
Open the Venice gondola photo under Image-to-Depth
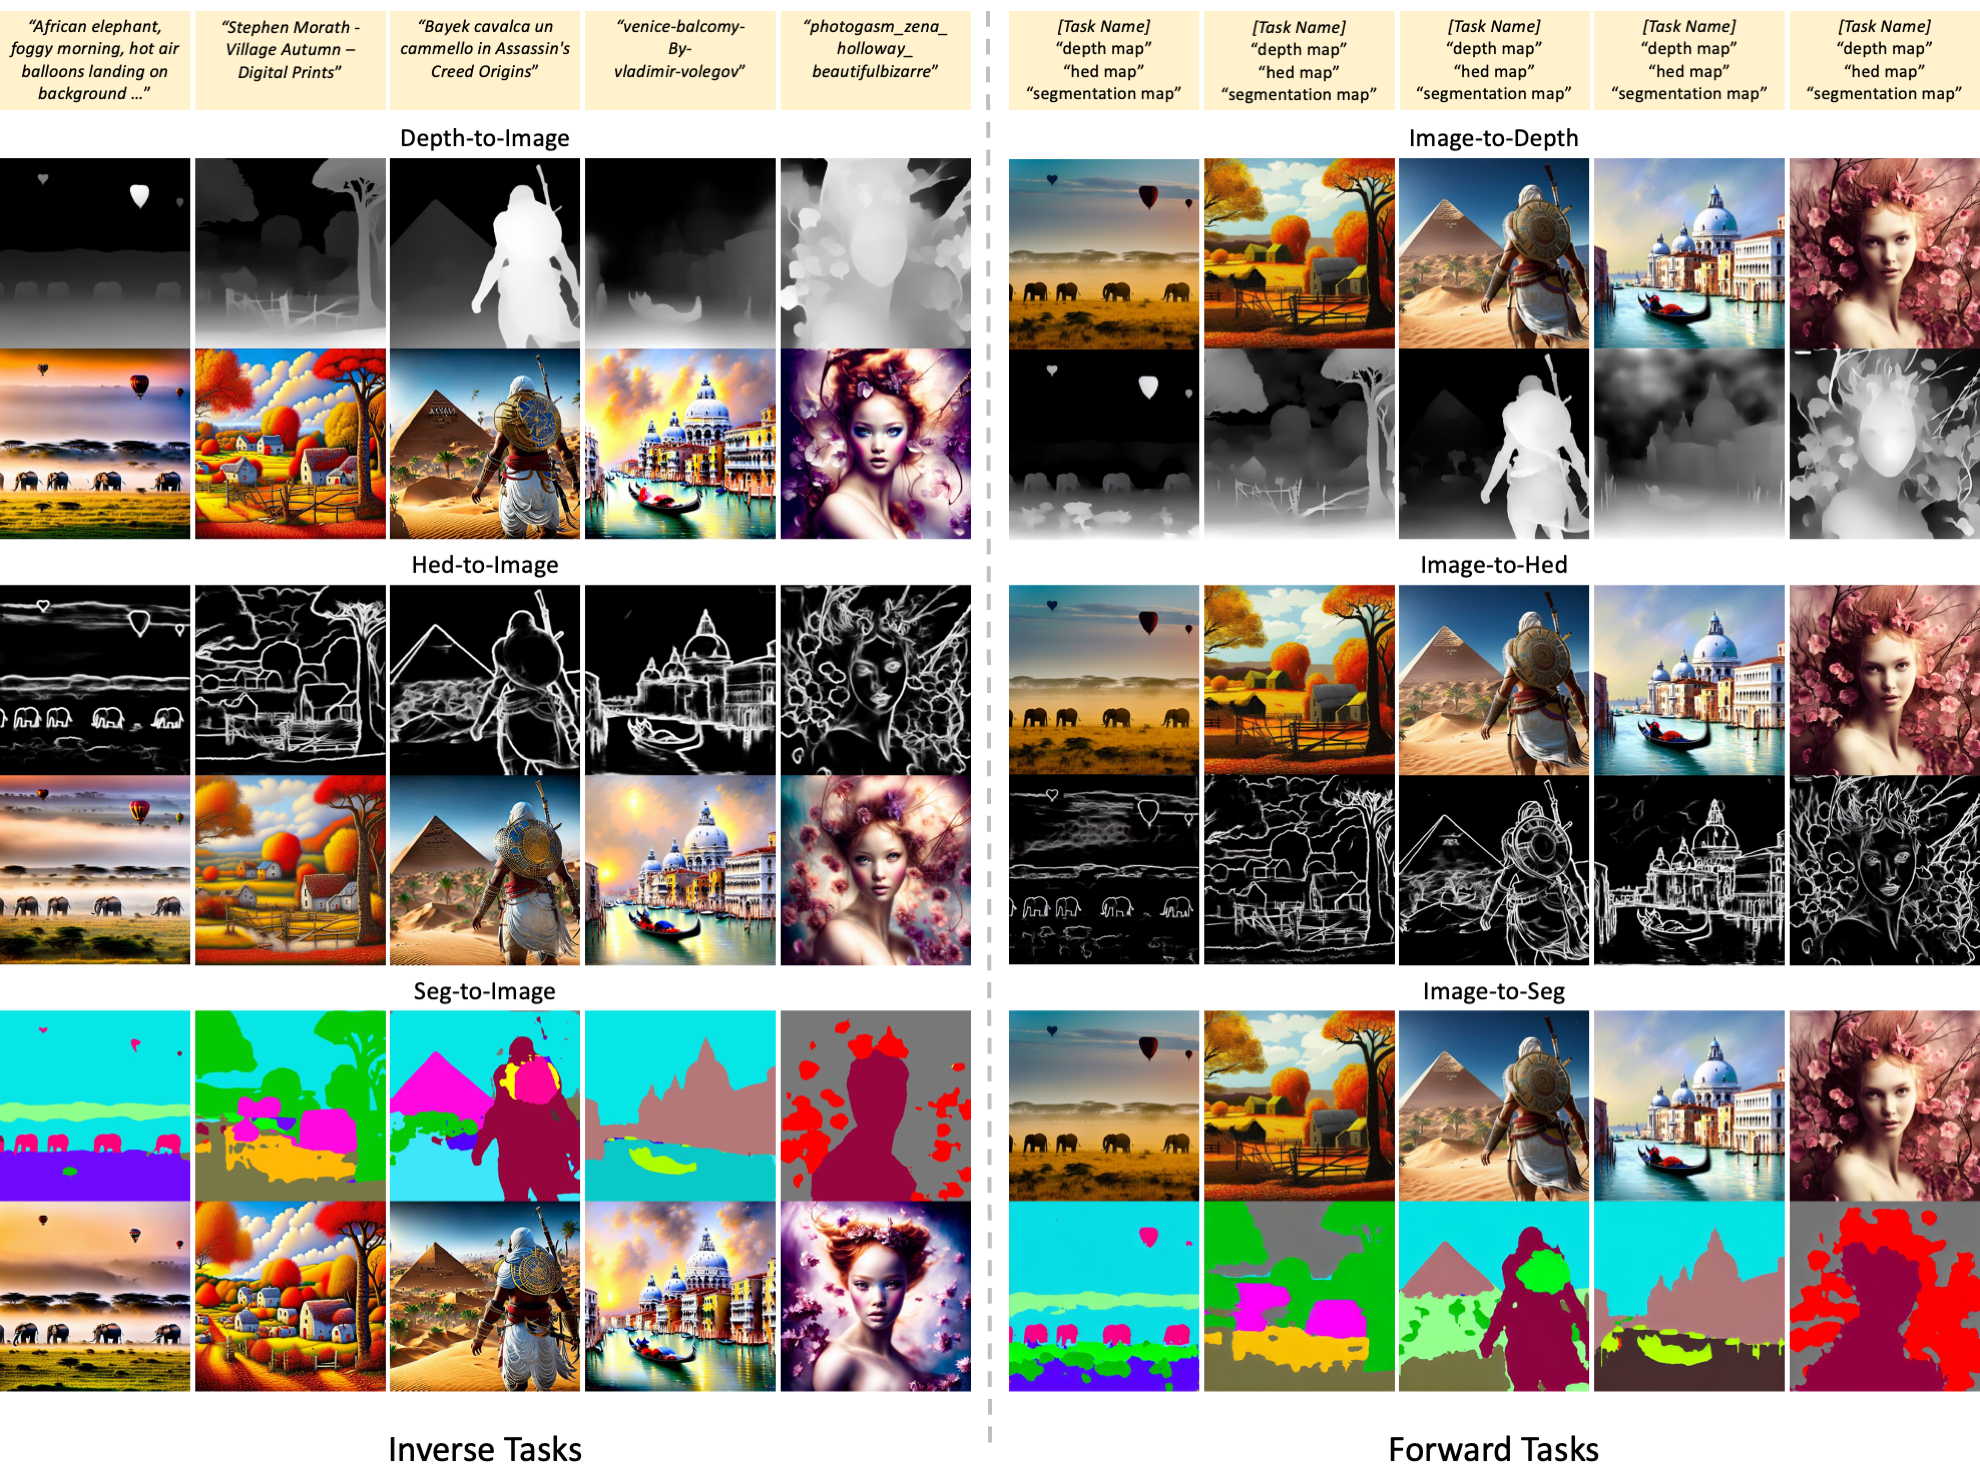(x=1689, y=253)
